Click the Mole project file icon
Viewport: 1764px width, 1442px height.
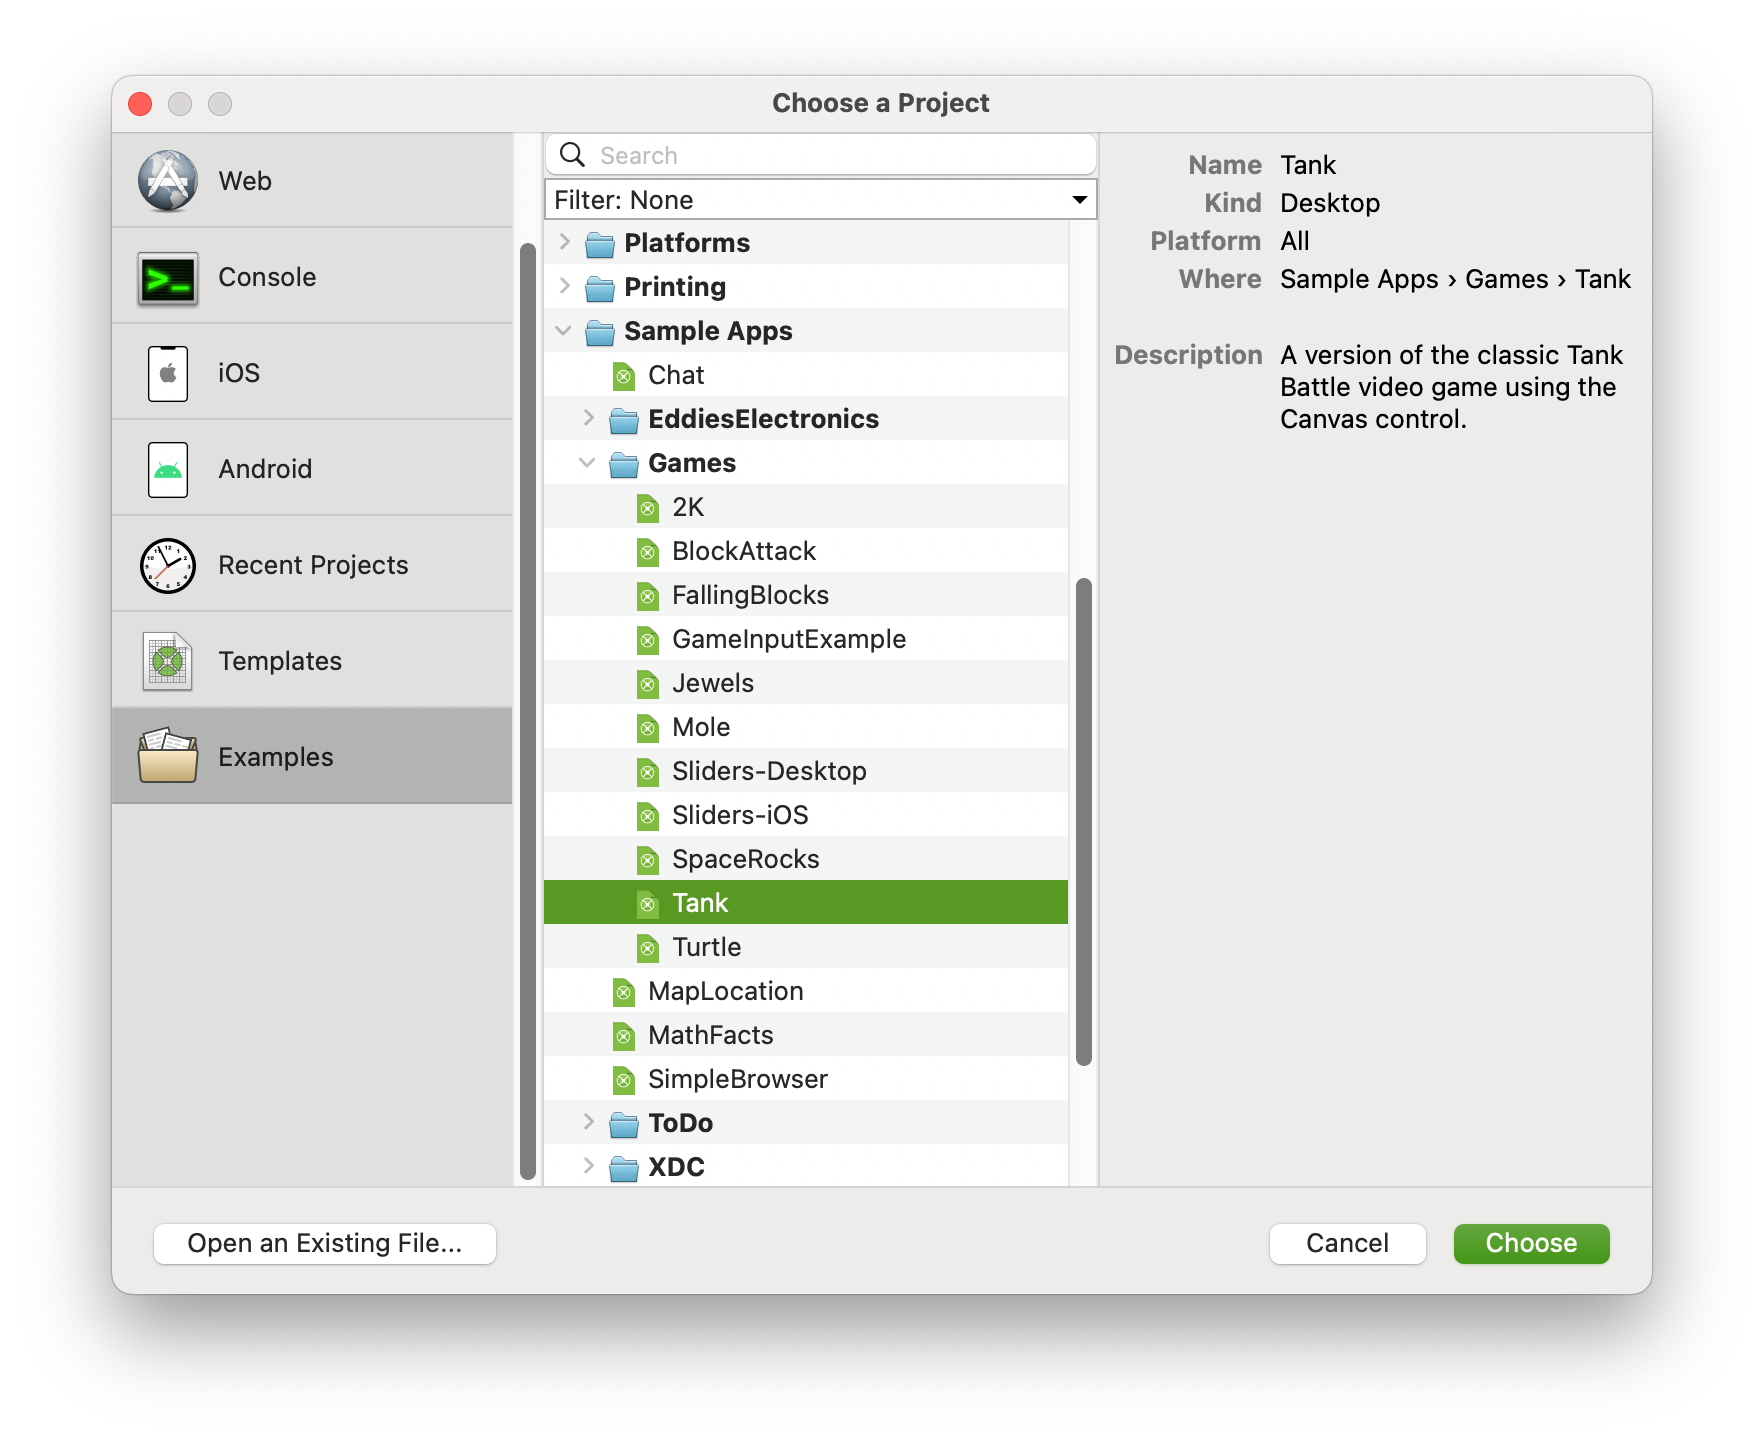tap(647, 728)
